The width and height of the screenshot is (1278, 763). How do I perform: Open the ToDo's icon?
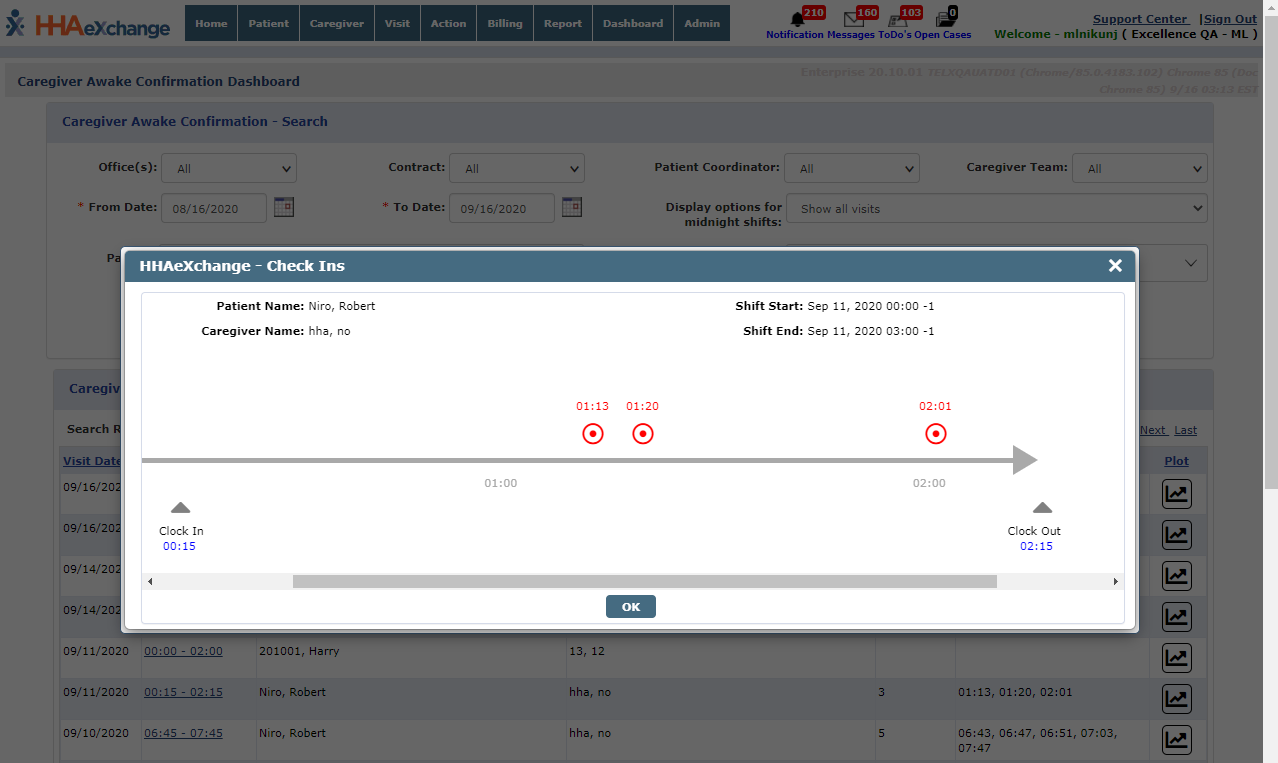pyautogui.click(x=897, y=19)
